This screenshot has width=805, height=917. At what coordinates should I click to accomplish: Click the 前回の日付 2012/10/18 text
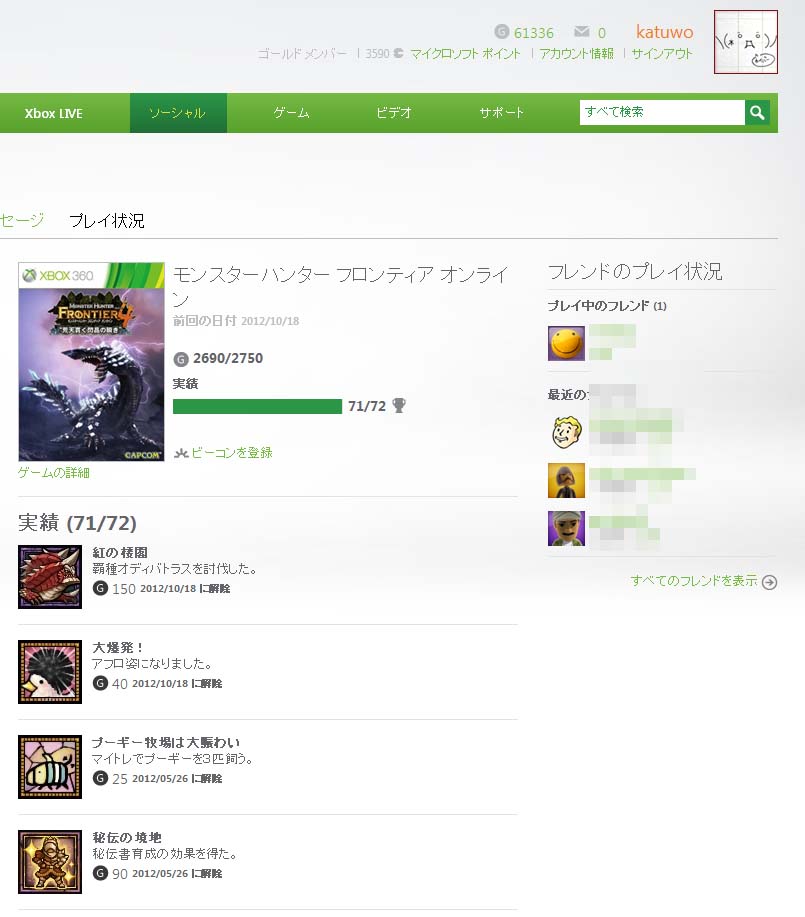pyautogui.click(x=236, y=321)
